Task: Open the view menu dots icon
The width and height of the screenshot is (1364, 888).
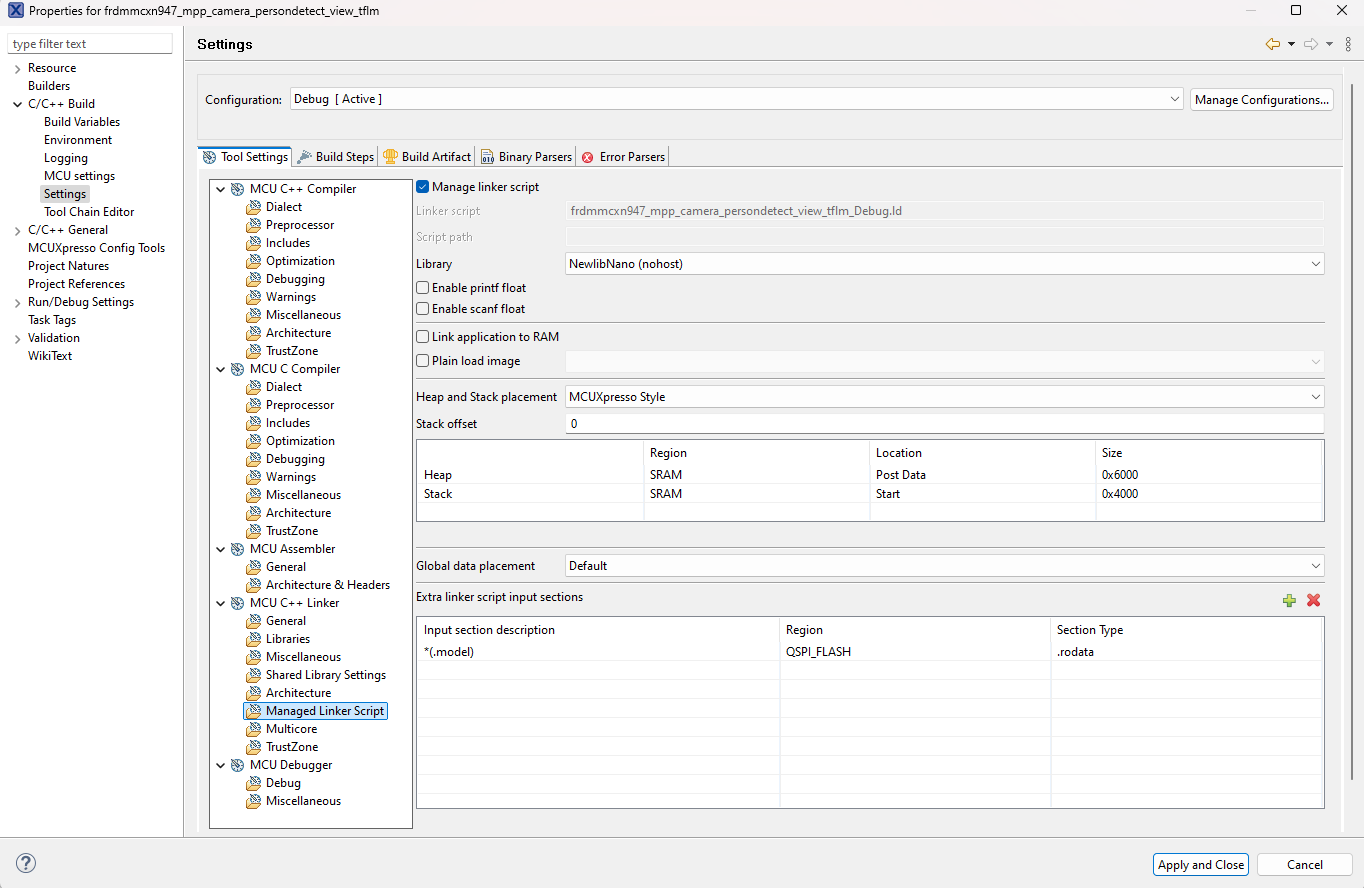Action: click(1347, 44)
